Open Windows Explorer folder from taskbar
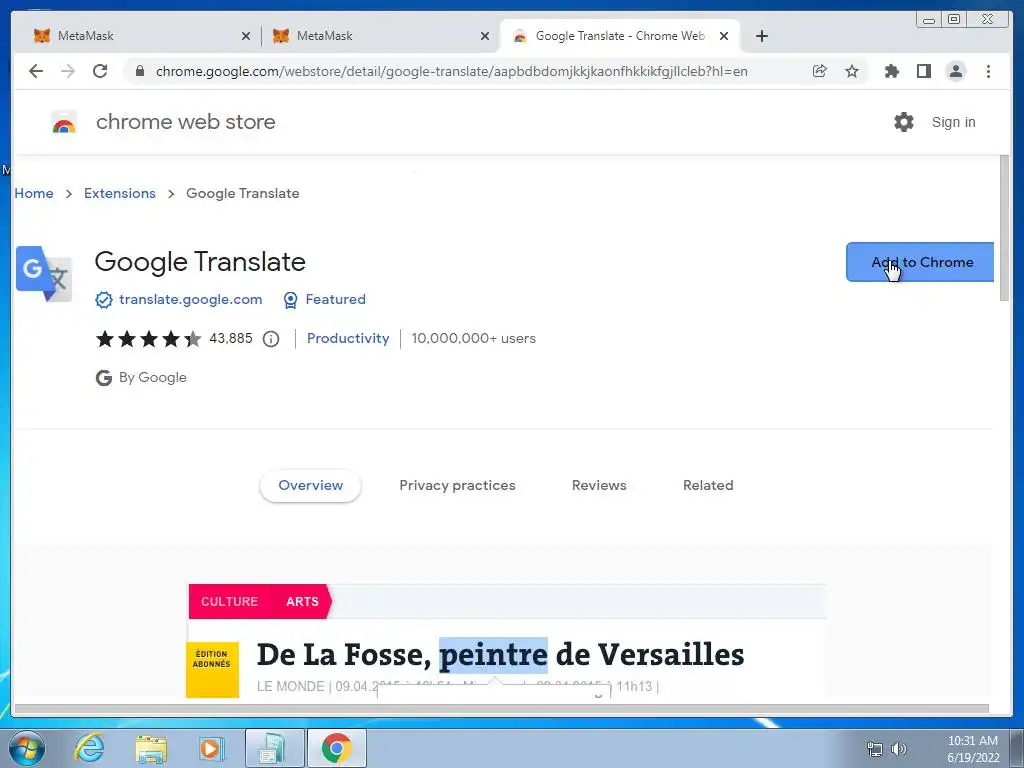This screenshot has width=1024, height=768. coord(151,748)
